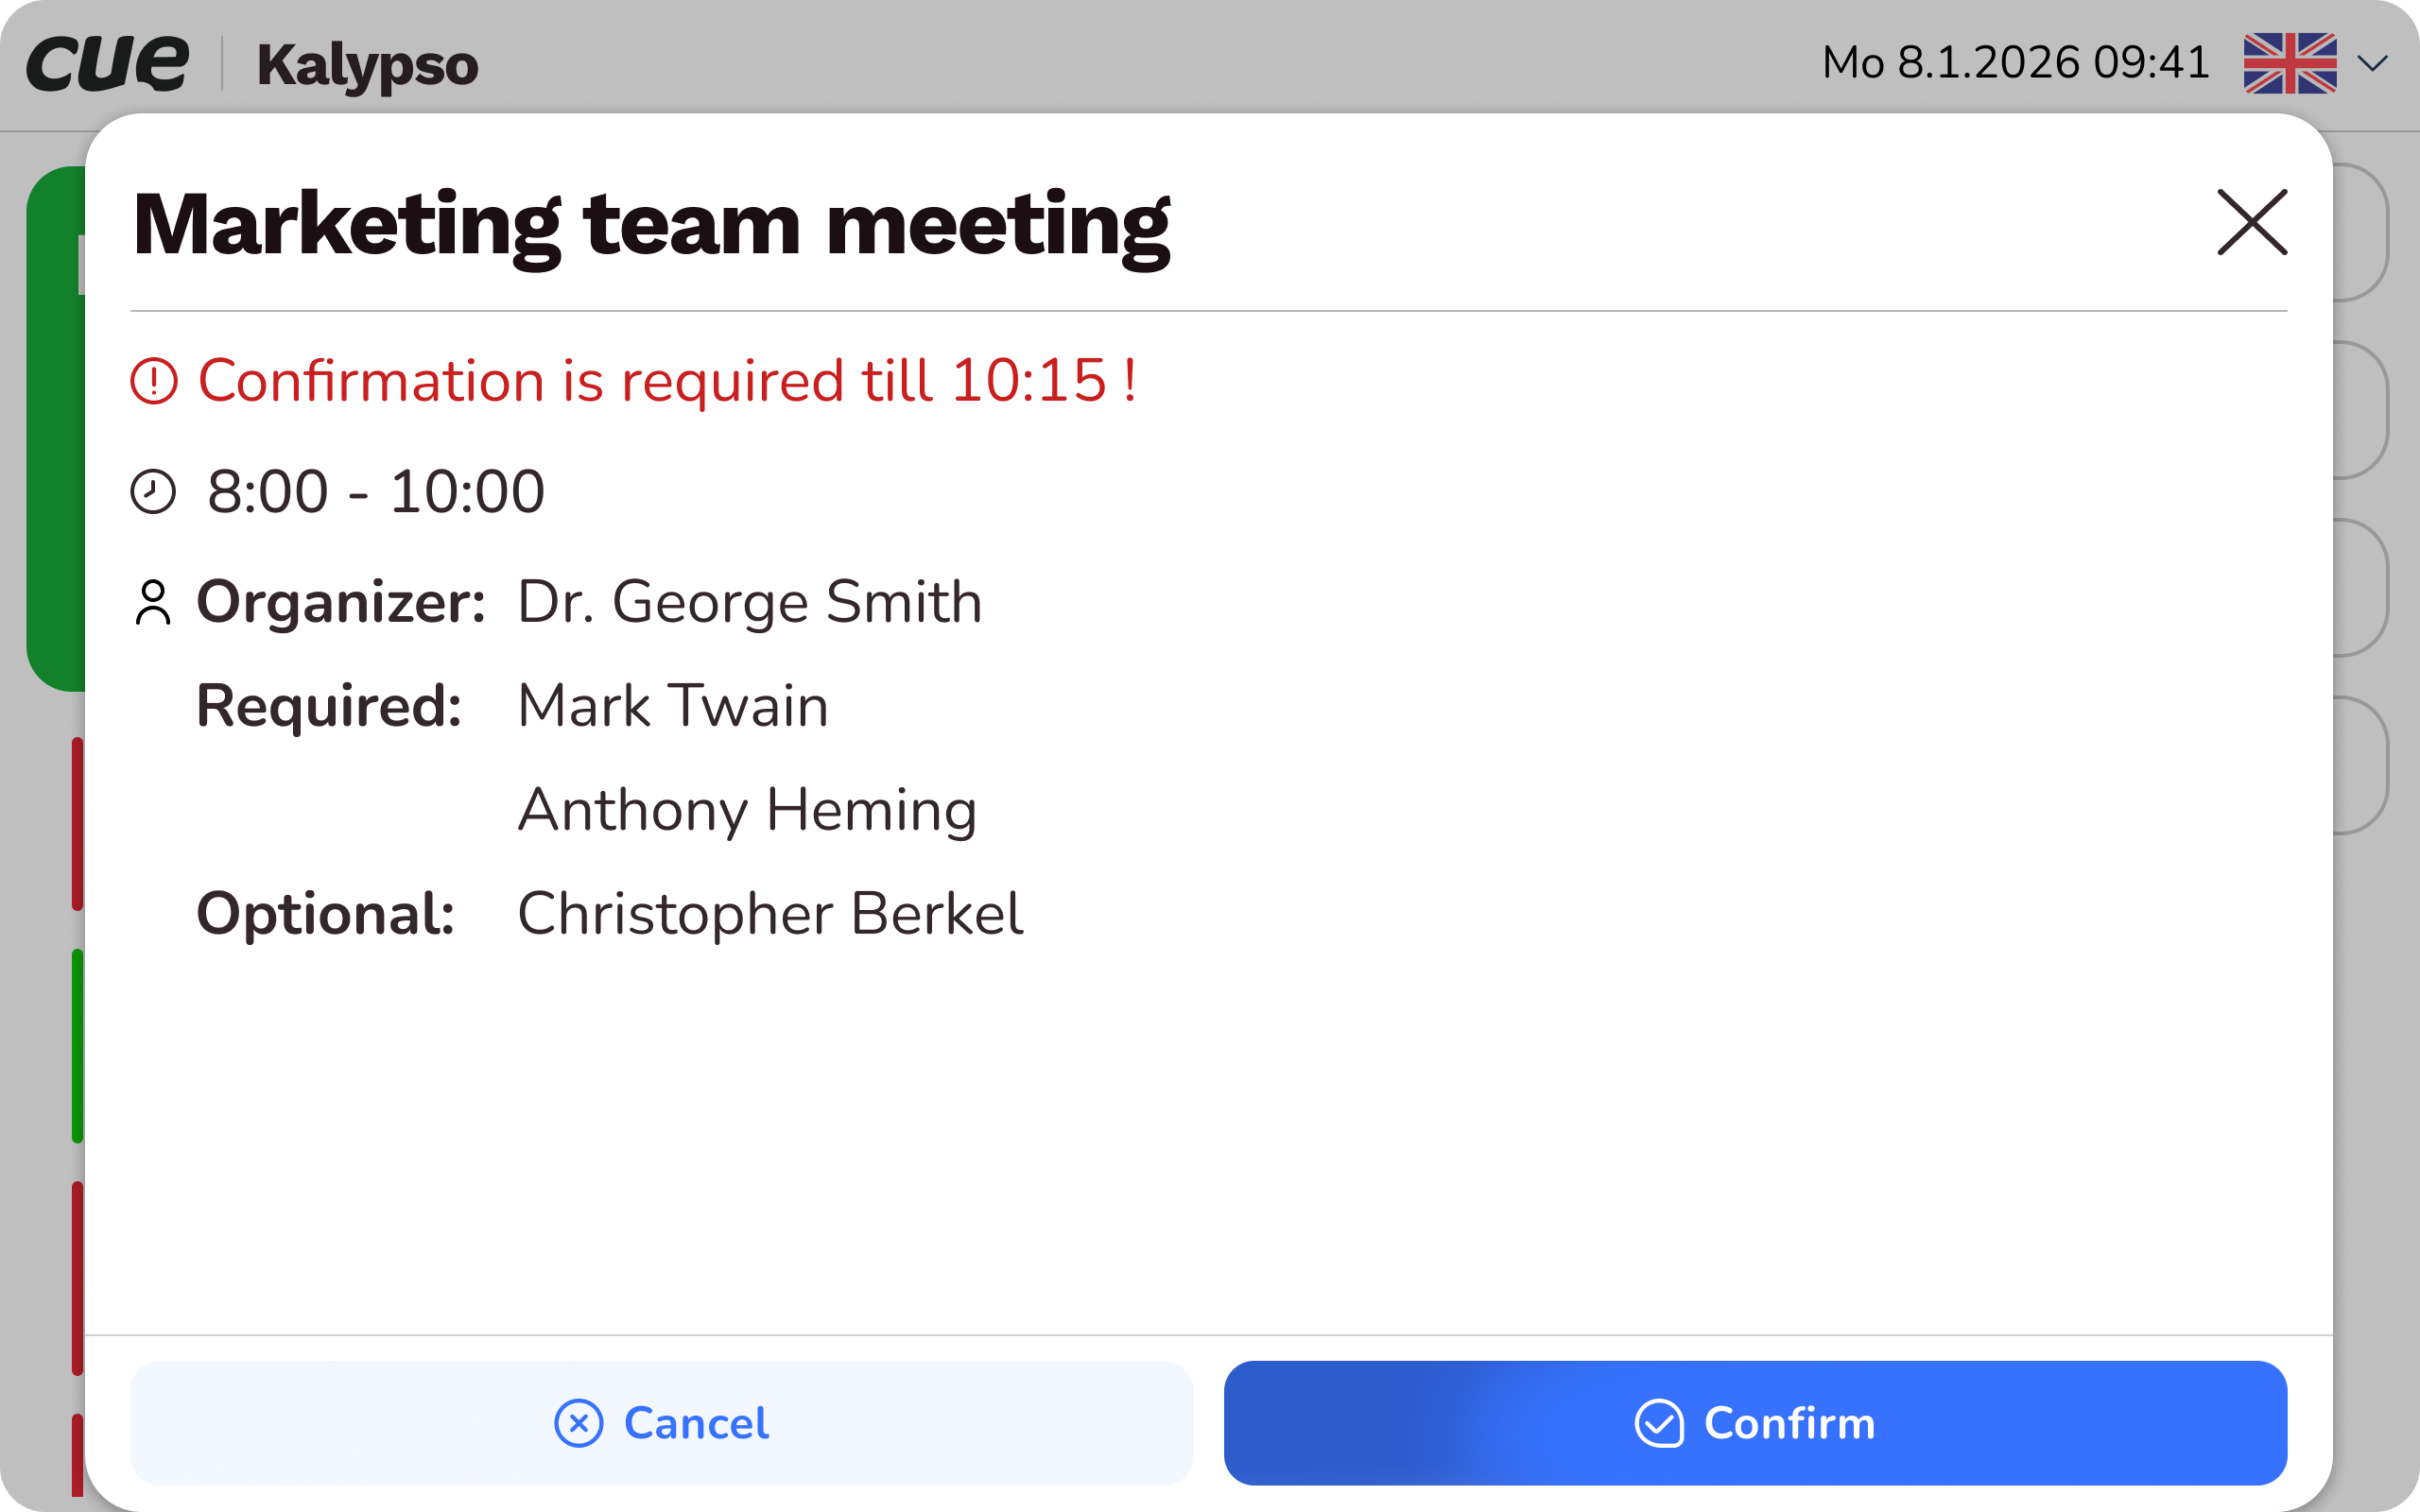Image resolution: width=2420 pixels, height=1512 pixels.
Task: Click the cue logo
Action: coord(107,63)
